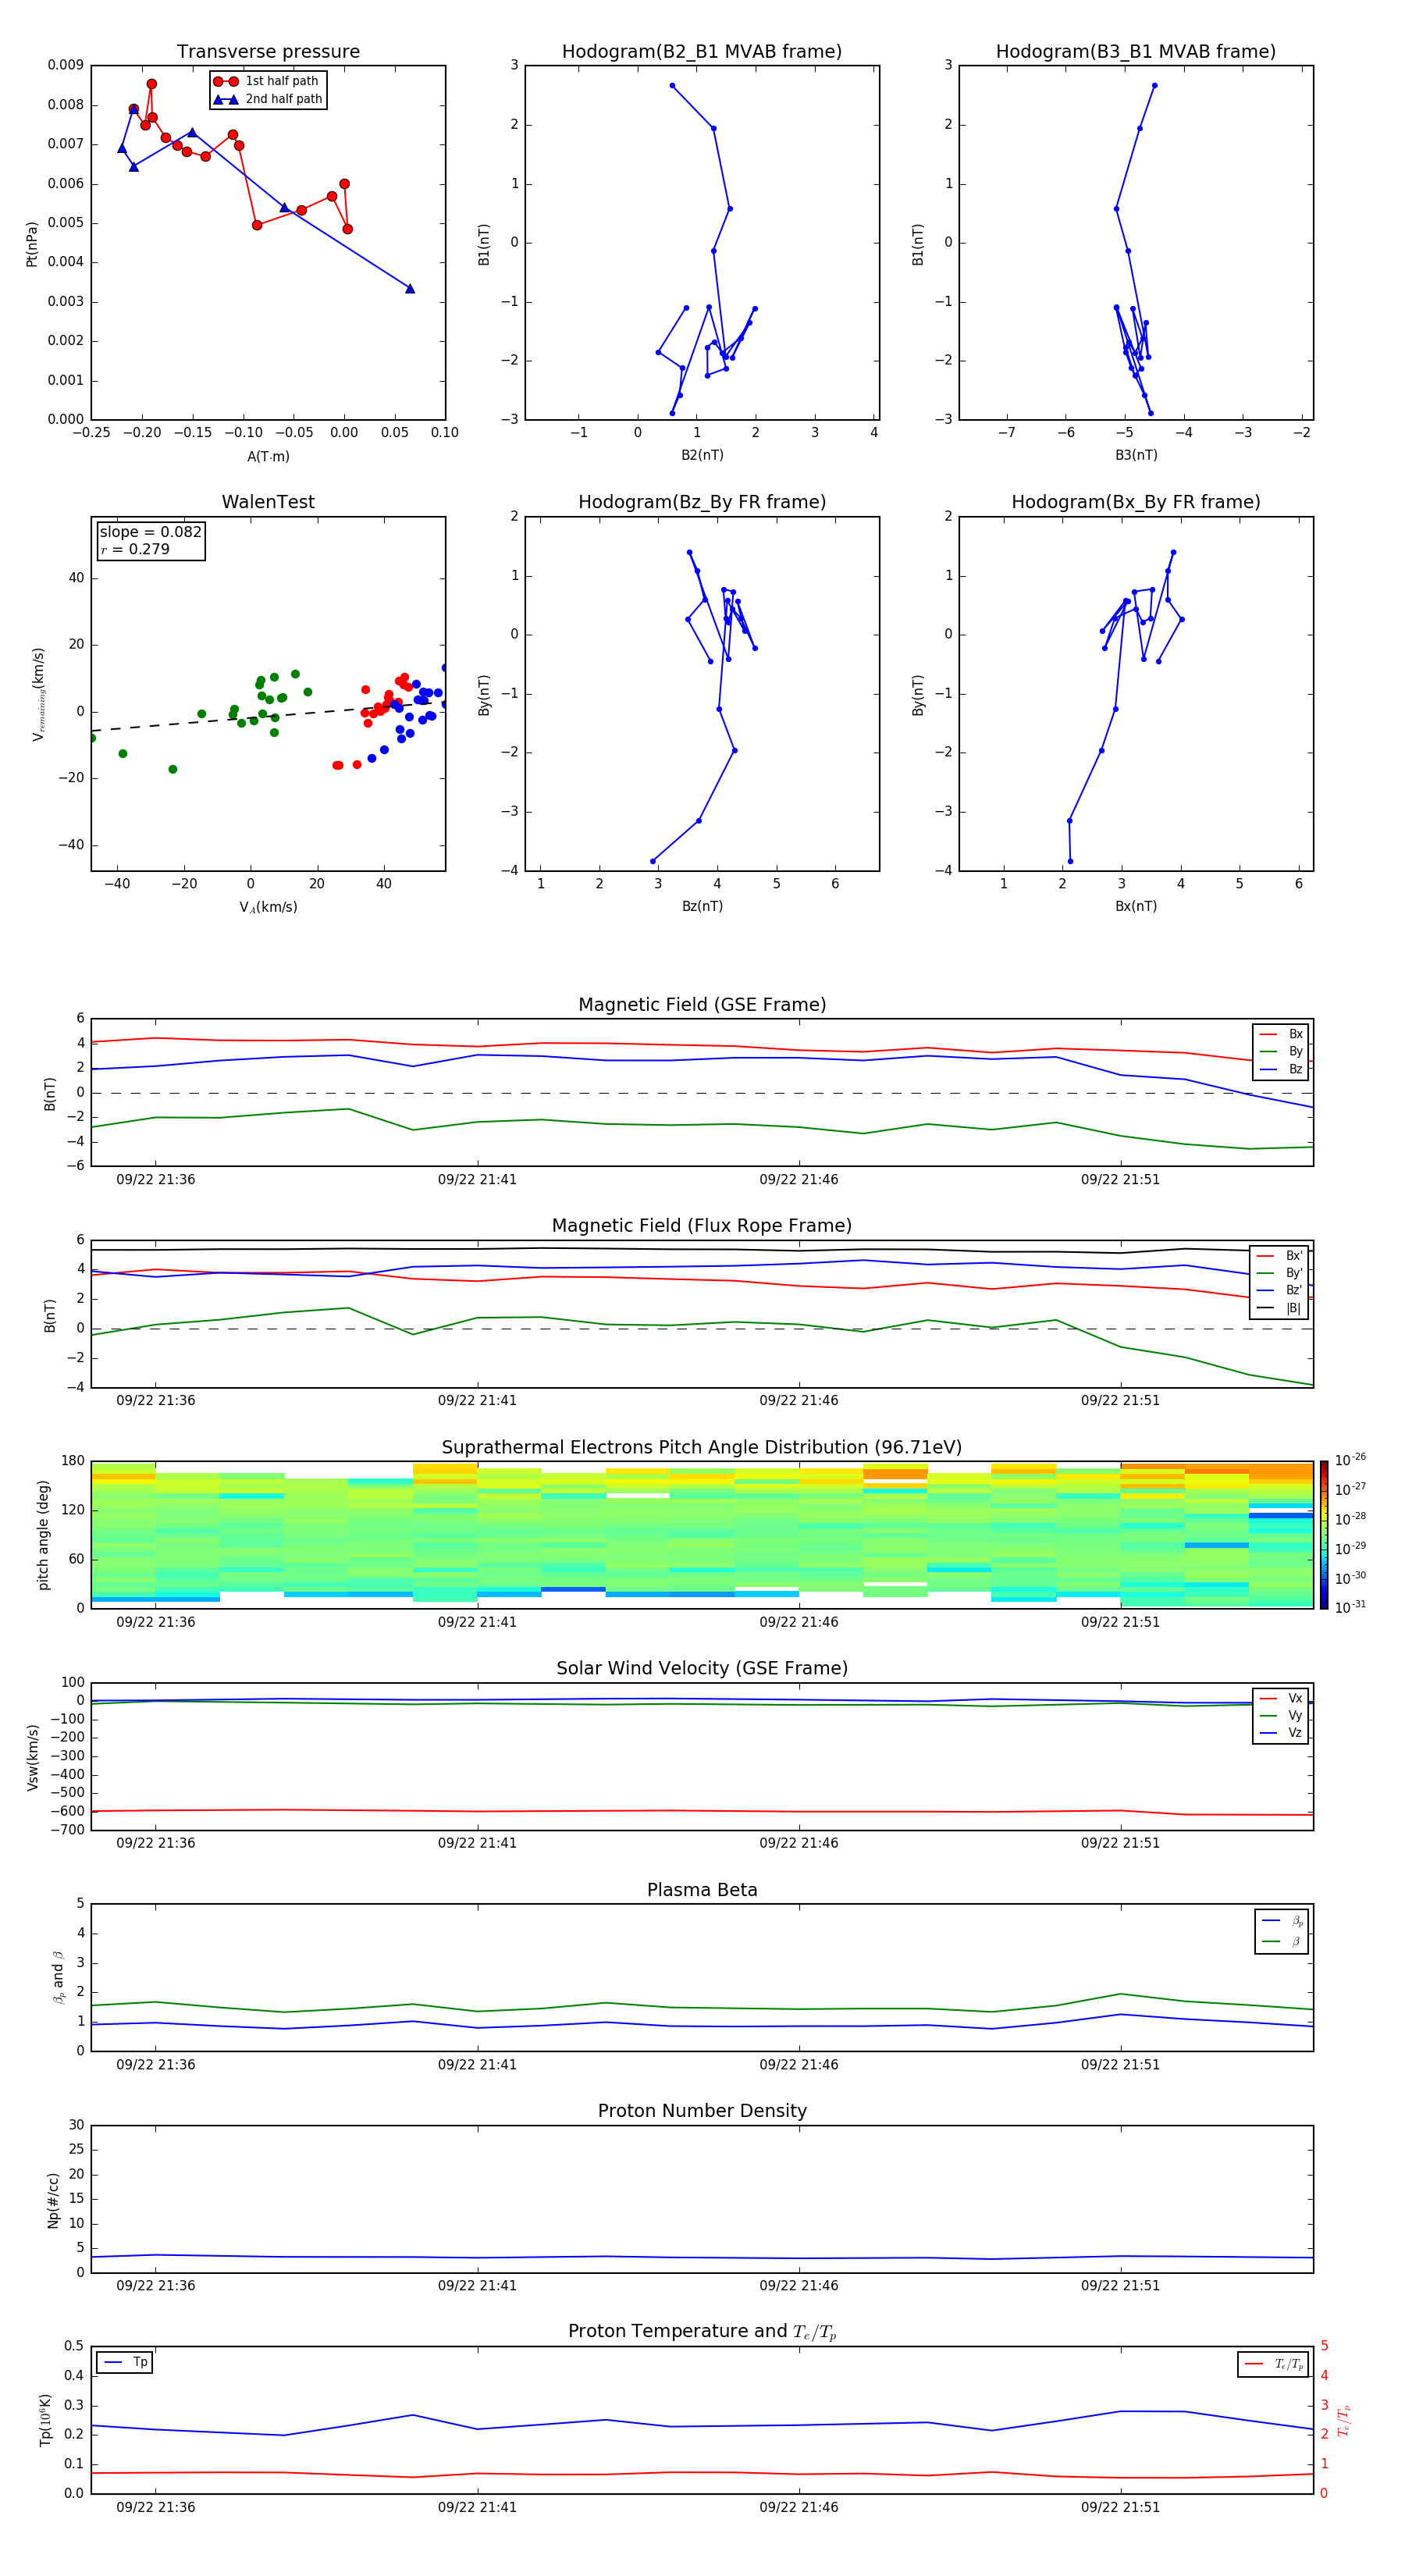Click the "Vsw(km/s)" y-axis label
Screen dimensions: 1405x2576
click(x=32, y=1757)
